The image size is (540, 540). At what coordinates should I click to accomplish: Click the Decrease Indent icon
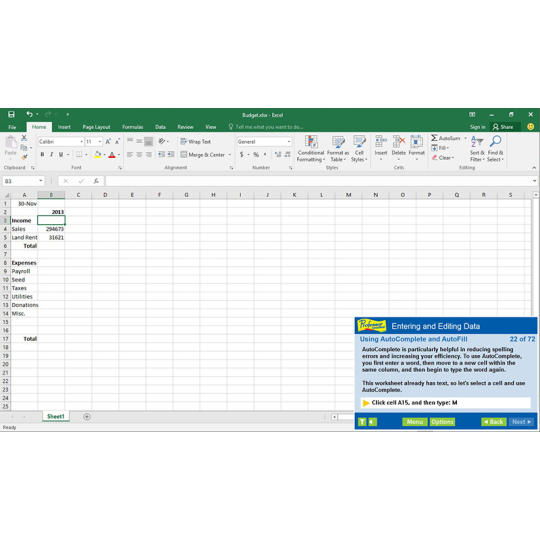coord(161,155)
